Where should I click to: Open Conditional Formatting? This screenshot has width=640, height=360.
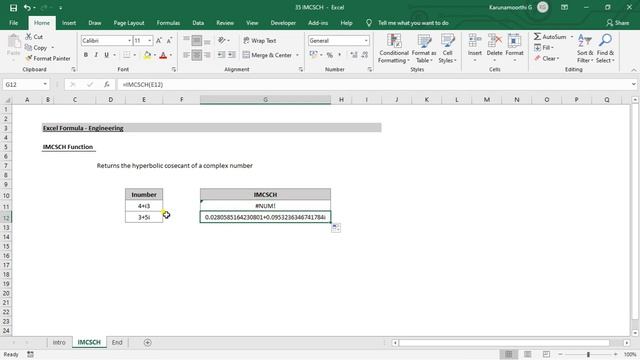[x=393, y=49]
